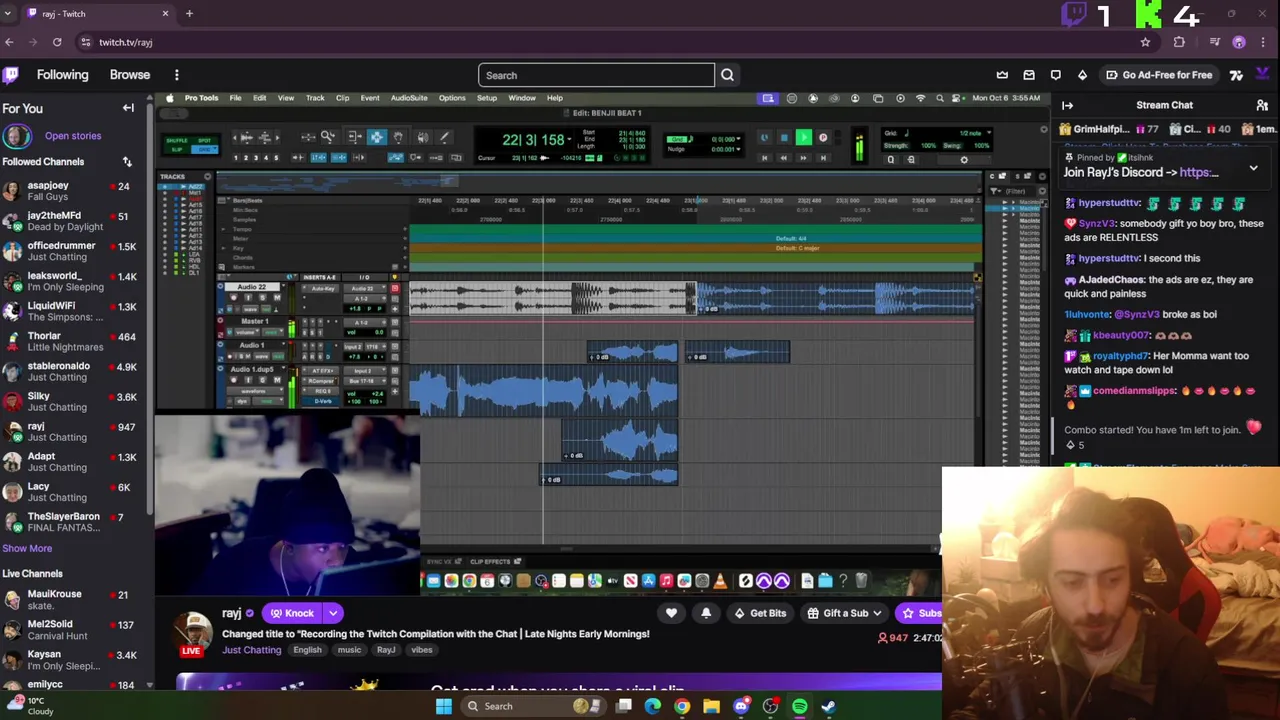Enable Shuffle edit mode in Pro Tools
Image resolution: width=1280 pixels, height=720 pixels.
pyautogui.click(x=176, y=141)
